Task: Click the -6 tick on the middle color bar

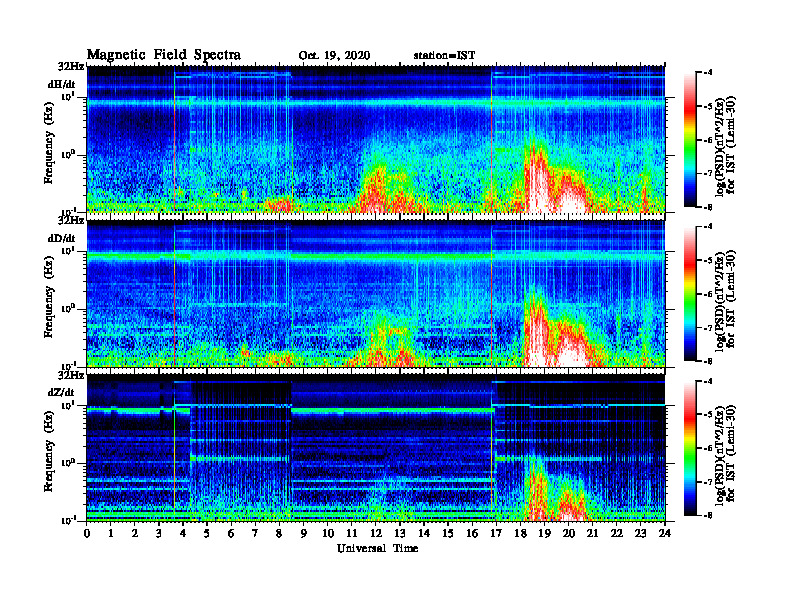Action: [706, 294]
